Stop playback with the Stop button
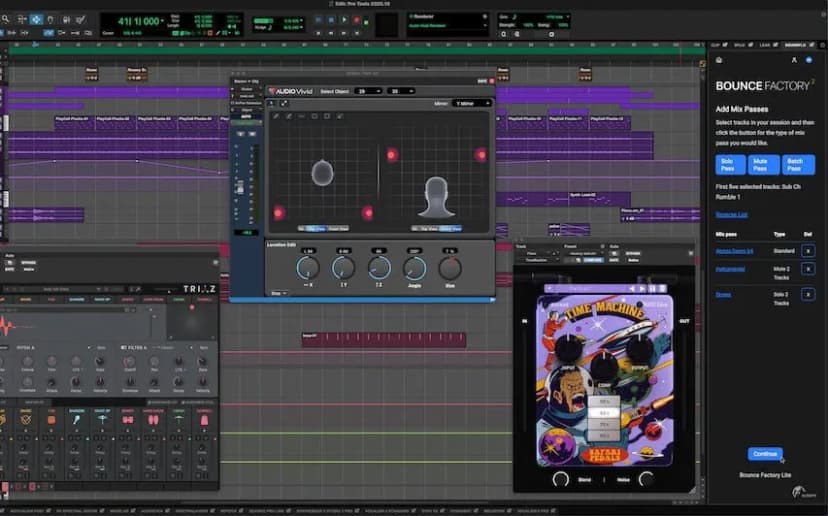This screenshot has width=828, height=516. [x=331, y=20]
